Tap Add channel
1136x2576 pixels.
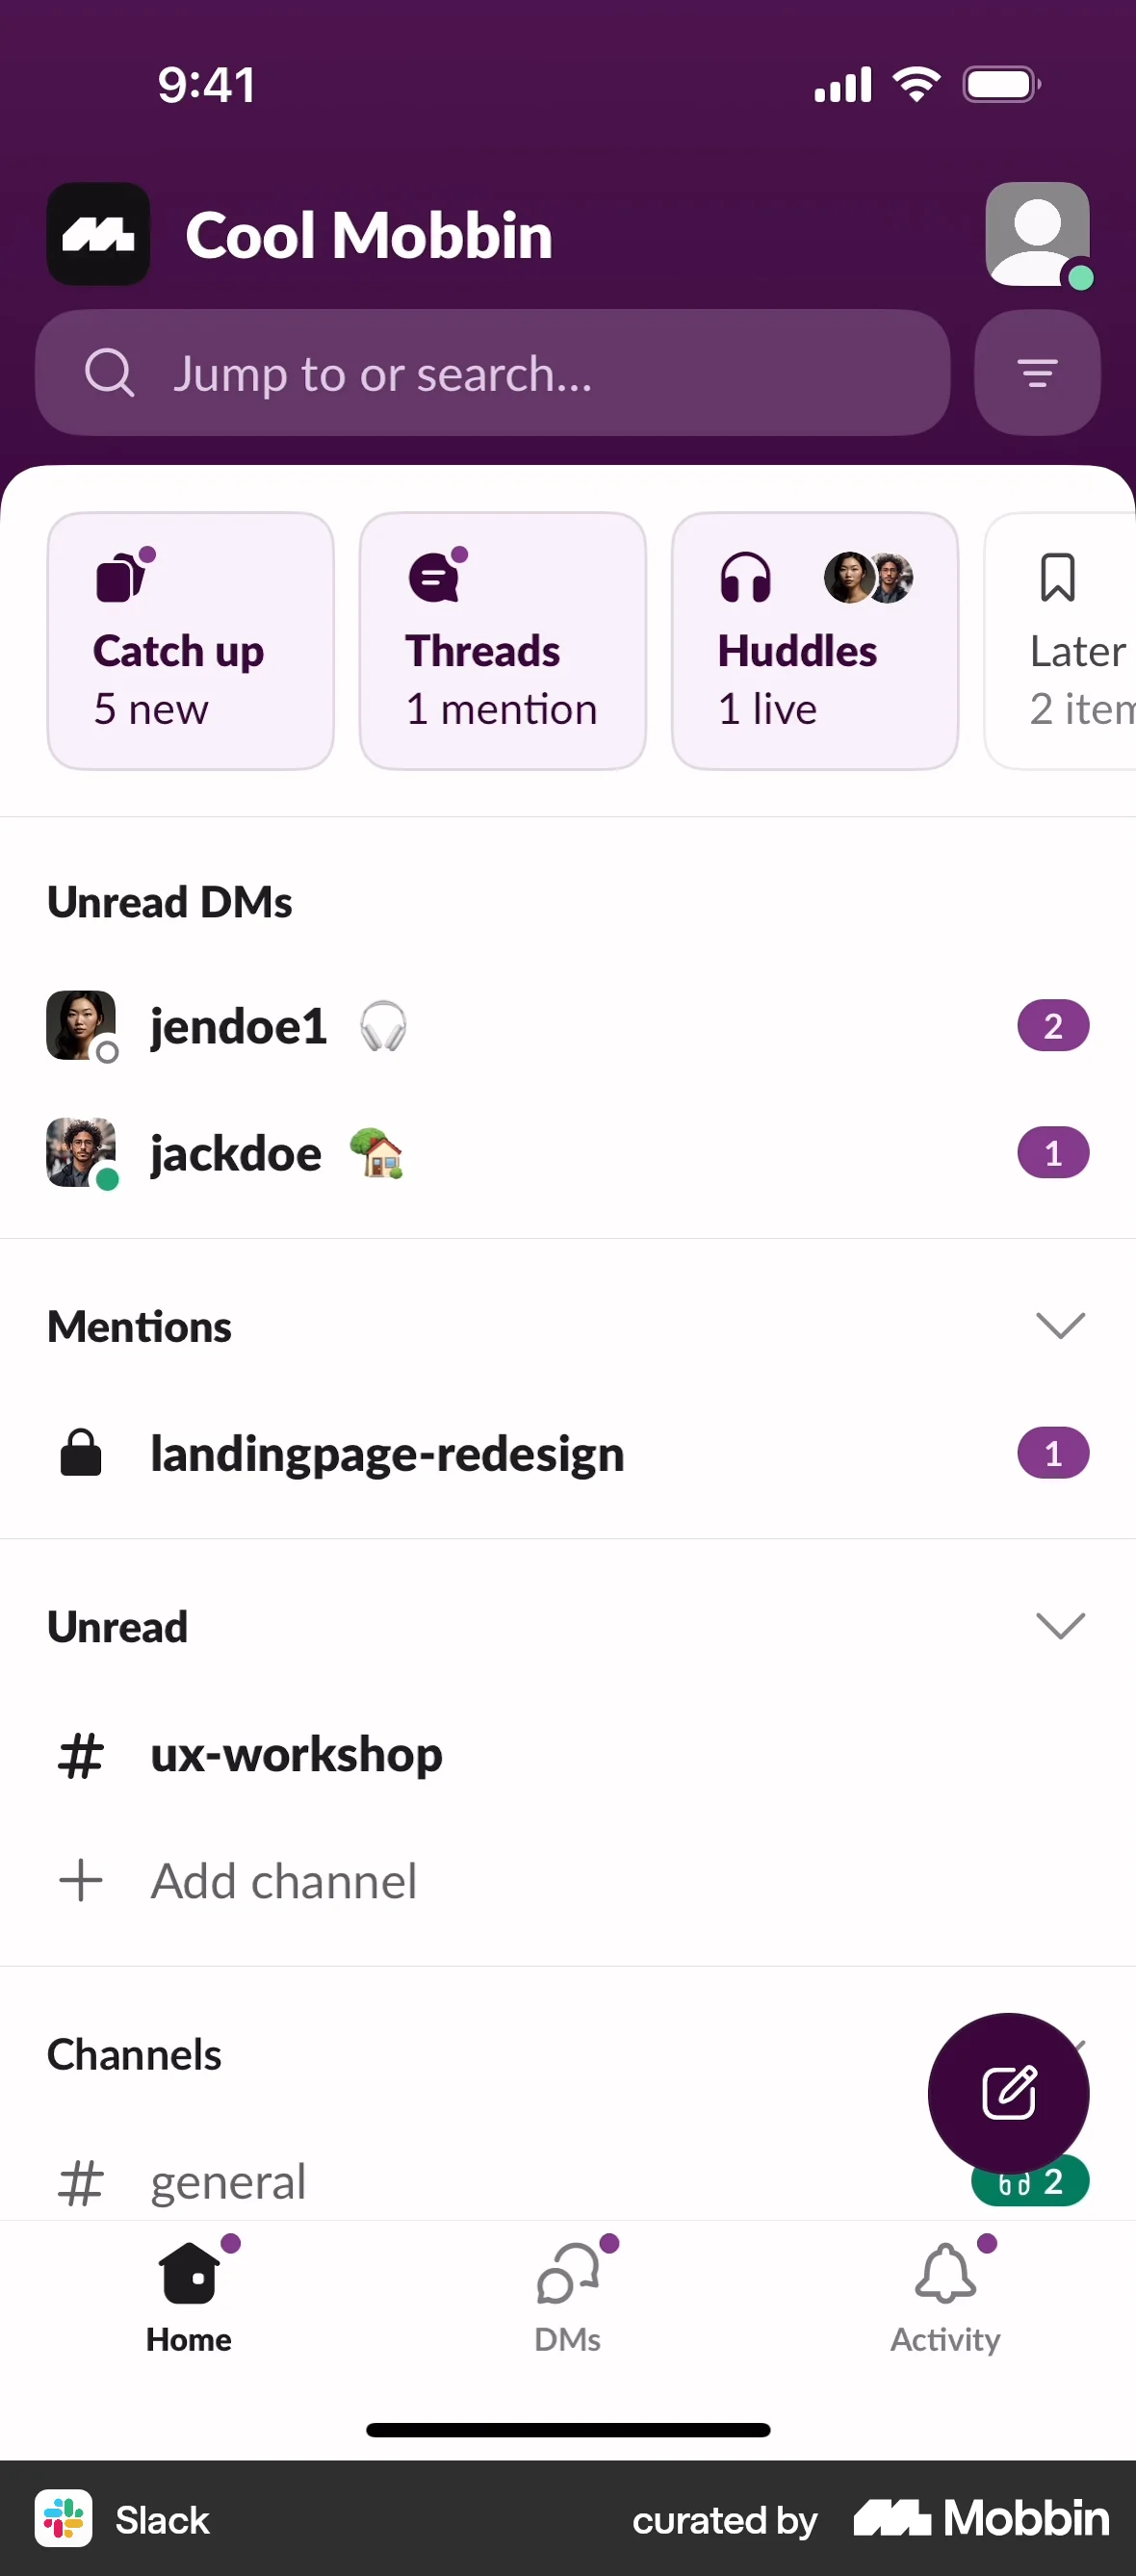click(x=284, y=1881)
